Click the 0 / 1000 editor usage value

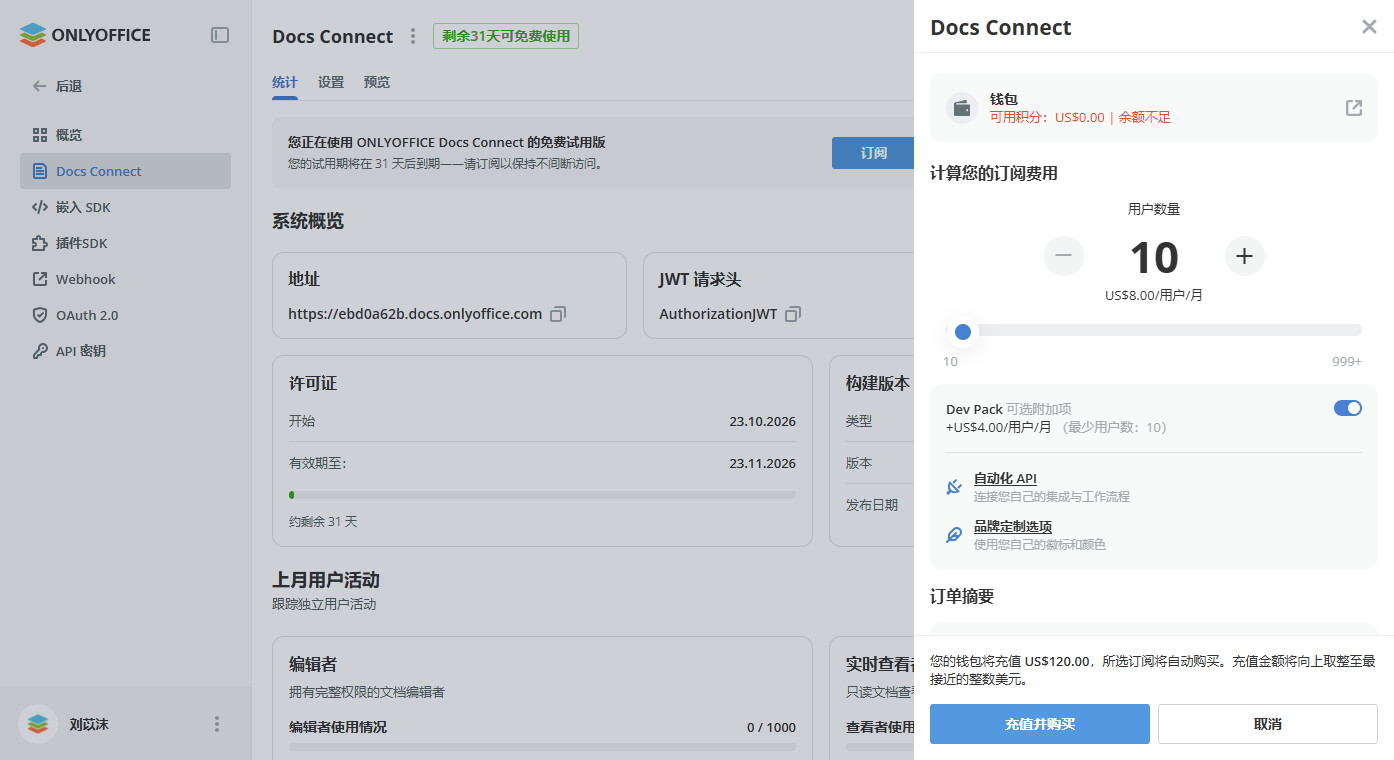[x=772, y=728]
